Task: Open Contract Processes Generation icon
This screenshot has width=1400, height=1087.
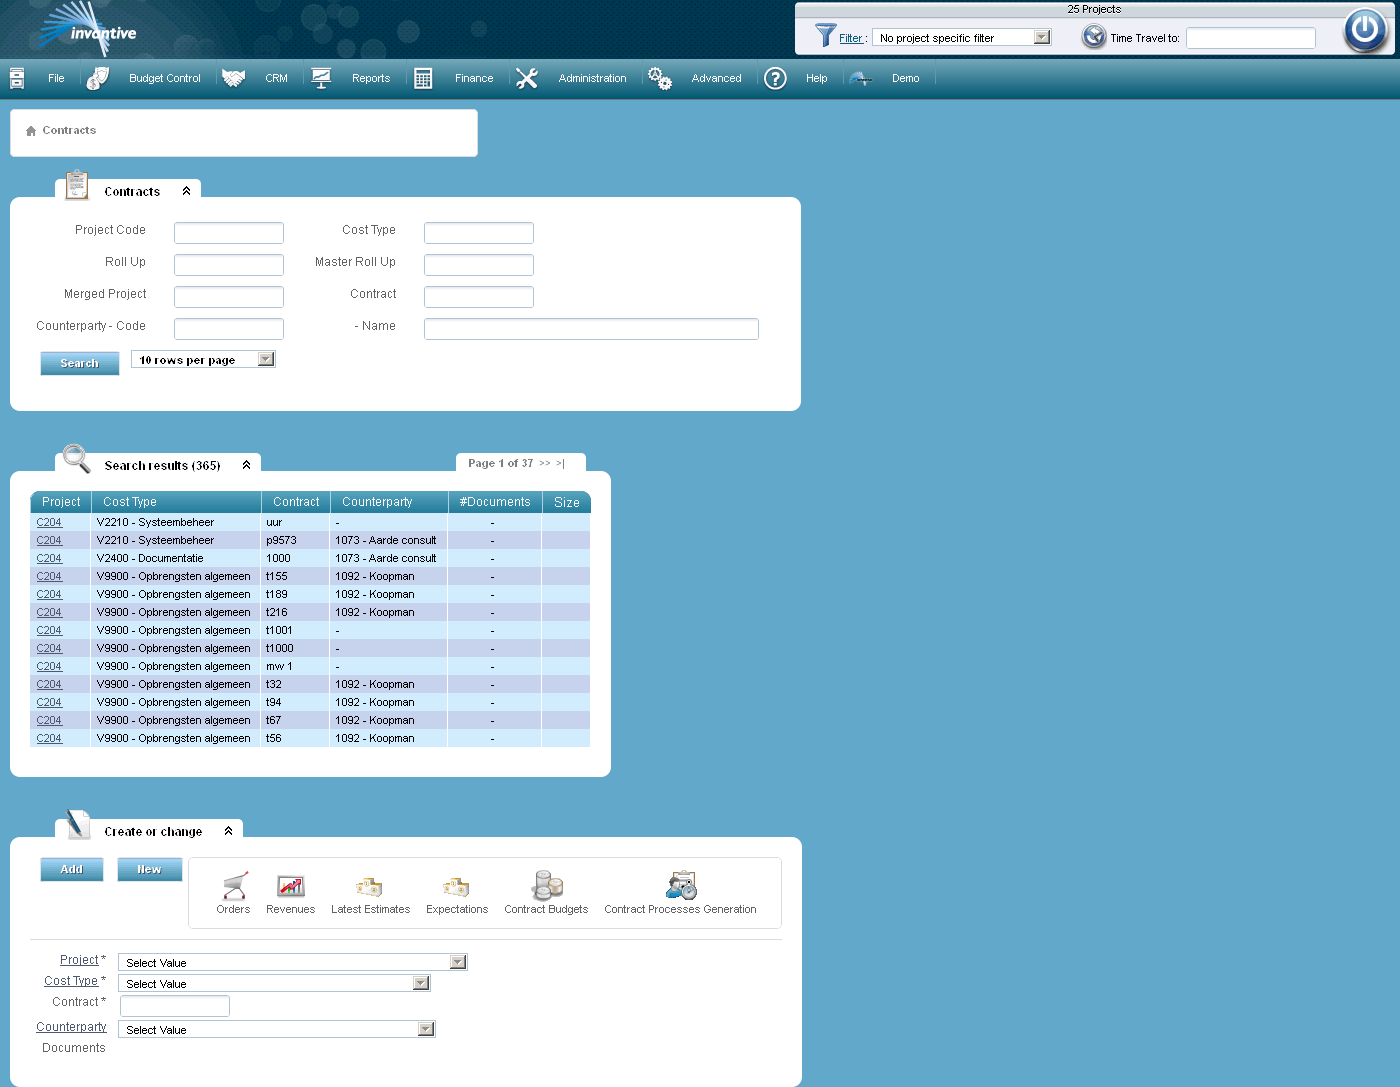Action: tap(681, 886)
